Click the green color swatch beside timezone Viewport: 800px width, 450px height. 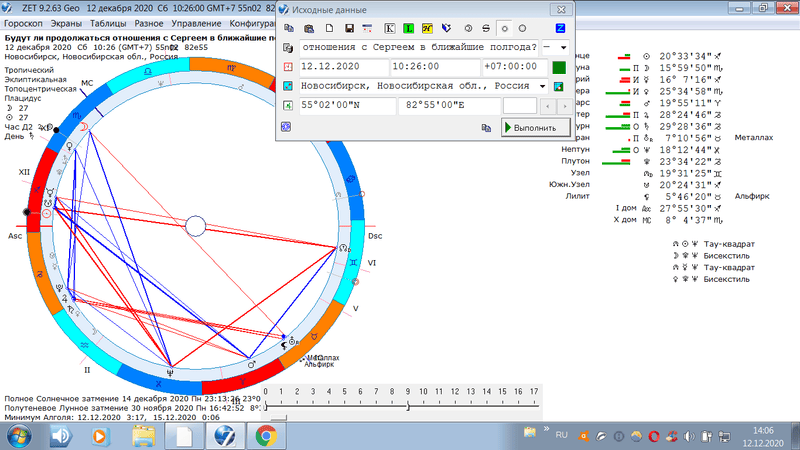(559, 67)
